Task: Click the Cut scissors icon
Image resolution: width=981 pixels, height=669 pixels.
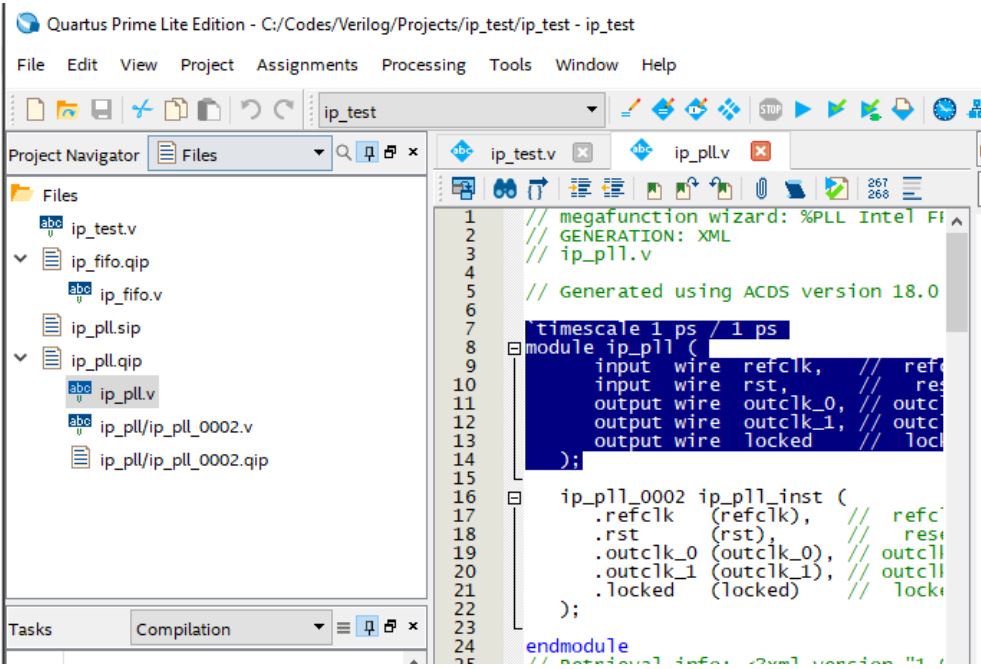Action: point(142,110)
